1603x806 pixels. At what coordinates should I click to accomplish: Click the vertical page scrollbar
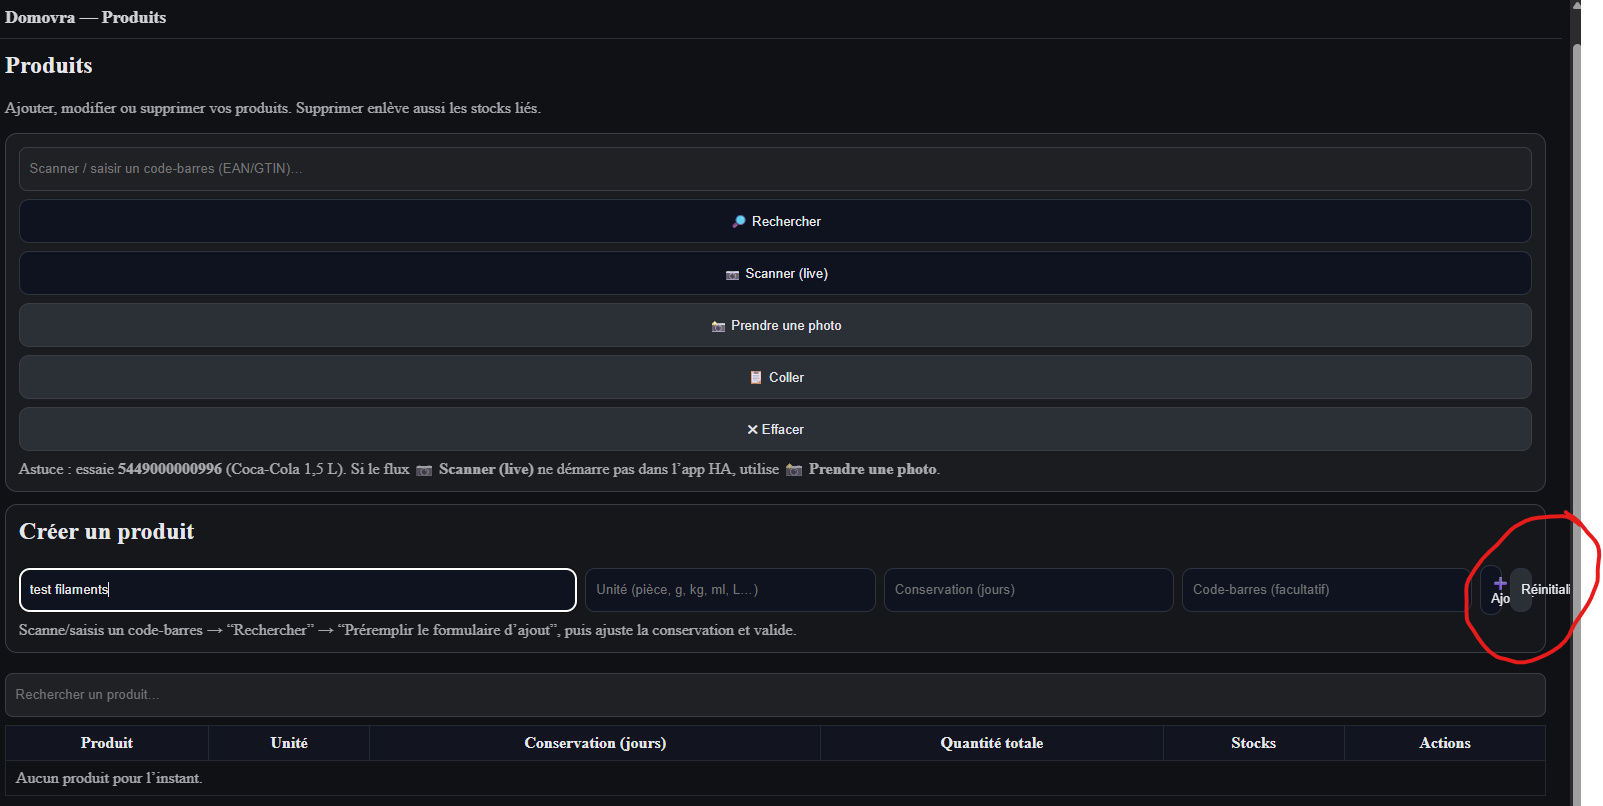(1576, 400)
